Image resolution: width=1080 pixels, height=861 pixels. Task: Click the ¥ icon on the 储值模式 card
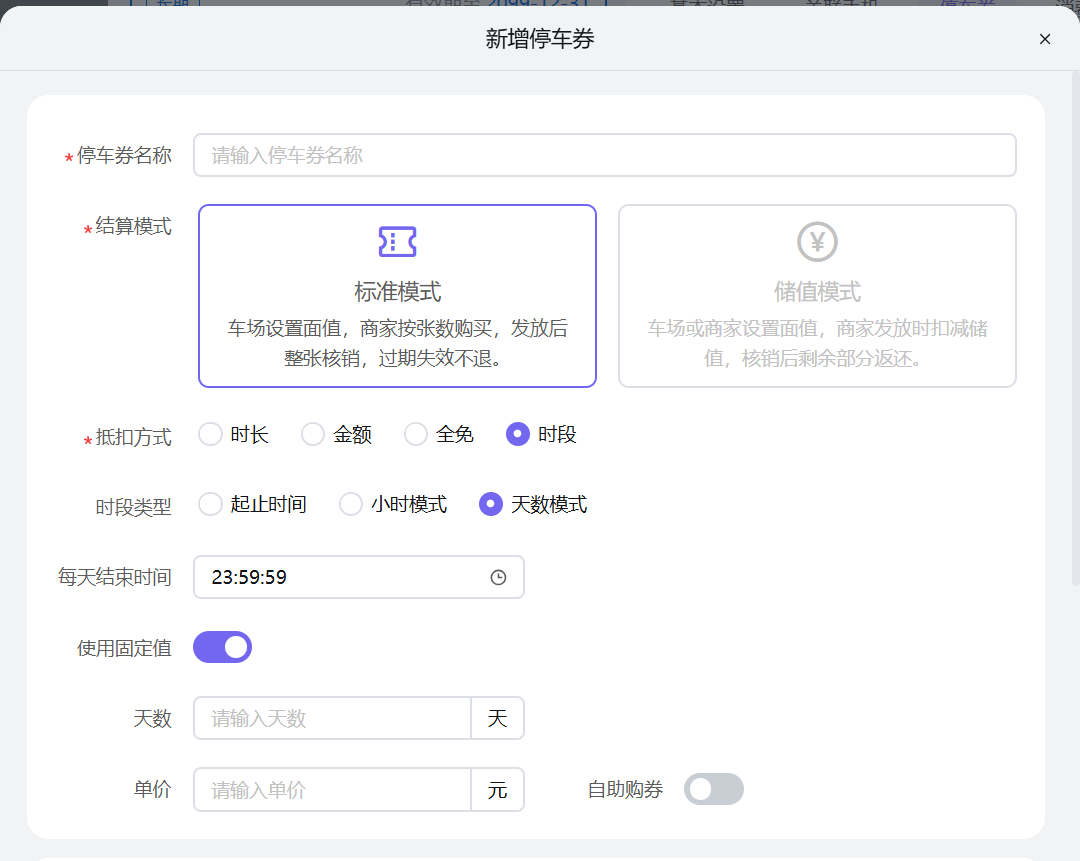[x=817, y=241]
